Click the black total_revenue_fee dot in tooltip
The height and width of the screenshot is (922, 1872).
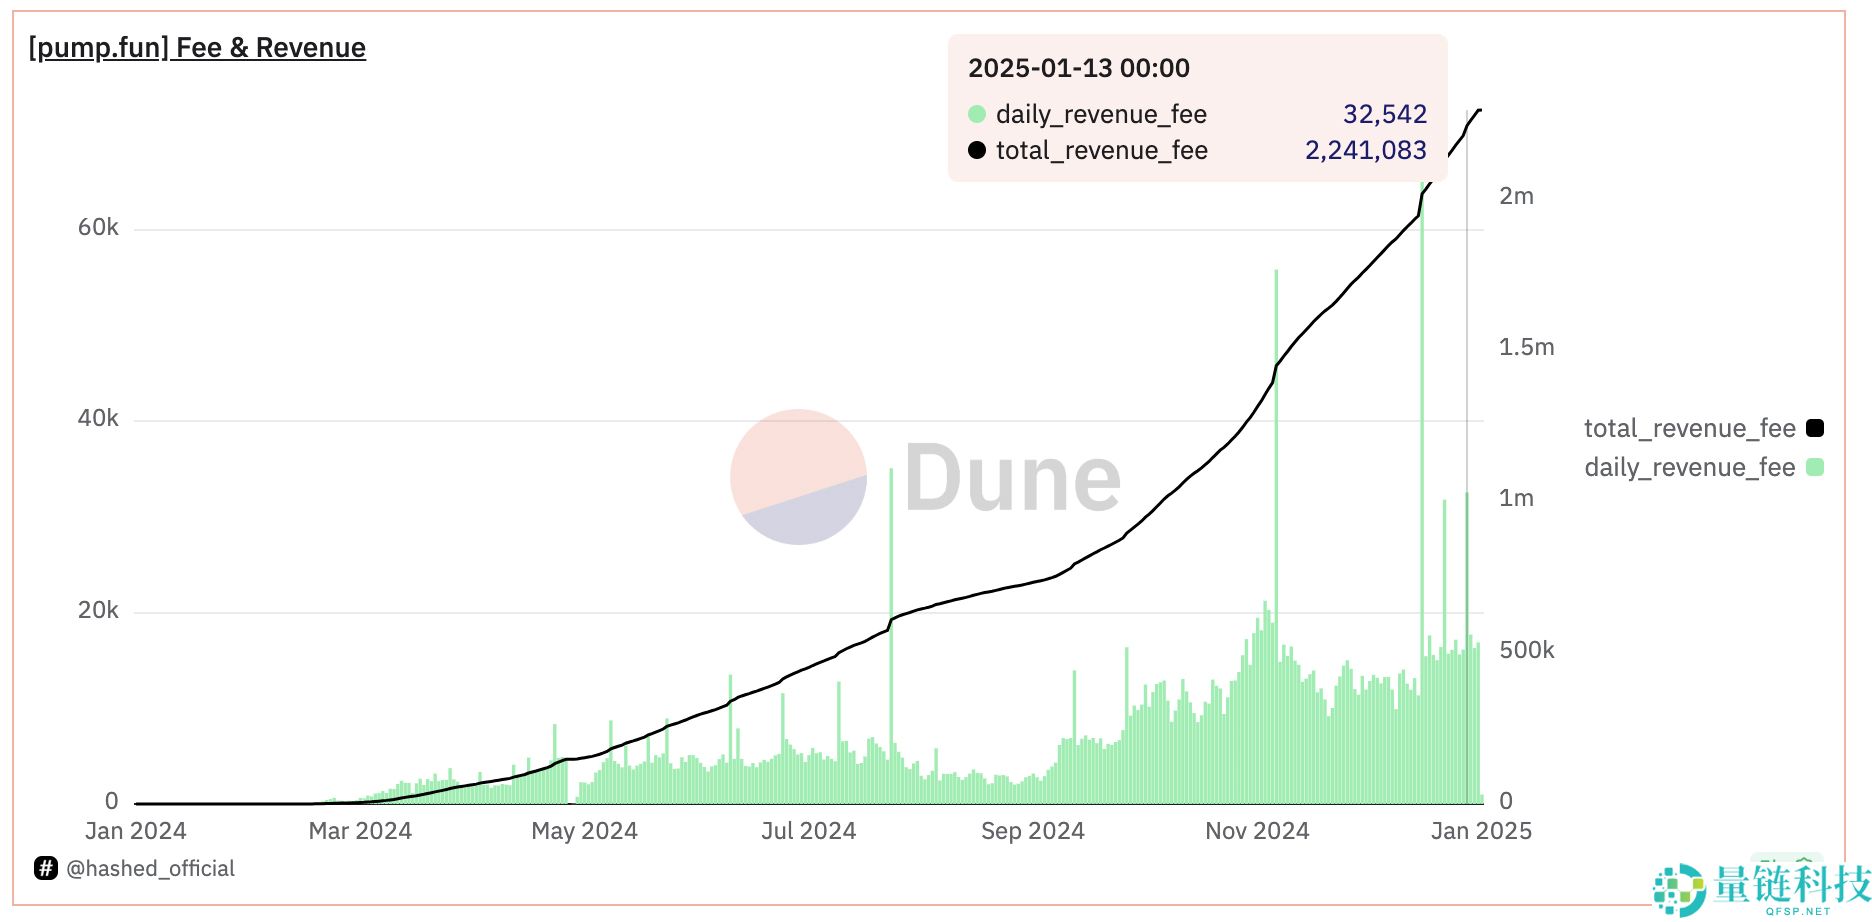(977, 150)
